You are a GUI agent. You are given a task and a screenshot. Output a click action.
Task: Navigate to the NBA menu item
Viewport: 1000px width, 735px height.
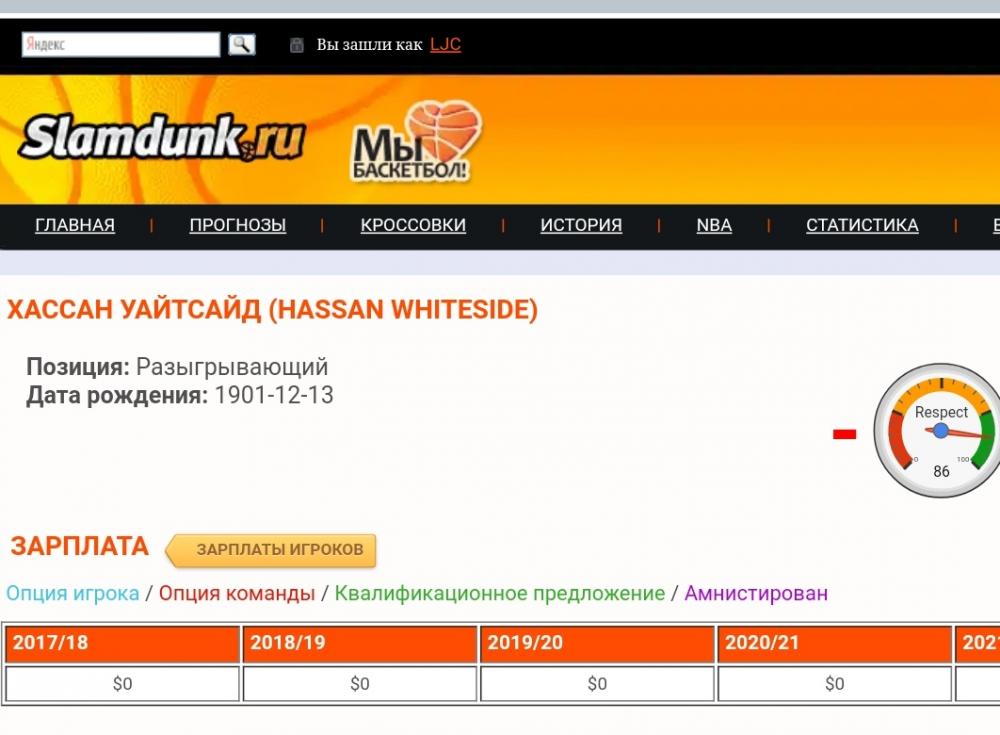click(714, 225)
